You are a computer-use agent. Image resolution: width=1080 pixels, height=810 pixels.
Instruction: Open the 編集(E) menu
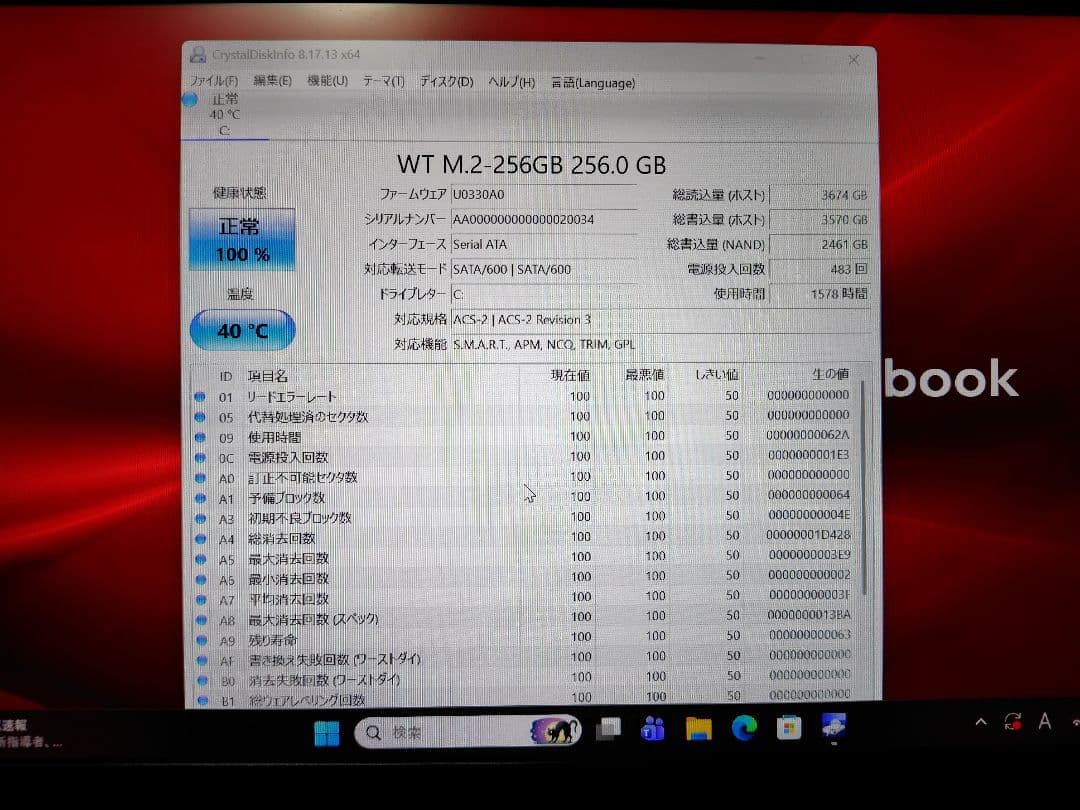pyautogui.click(x=272, y=81)
